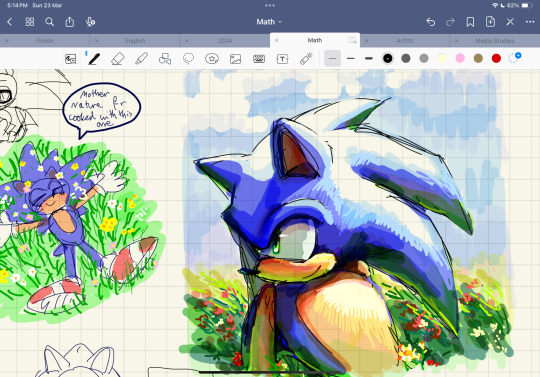Pick the dark gray pen color

pyautogui.click(x=406, y=59)
